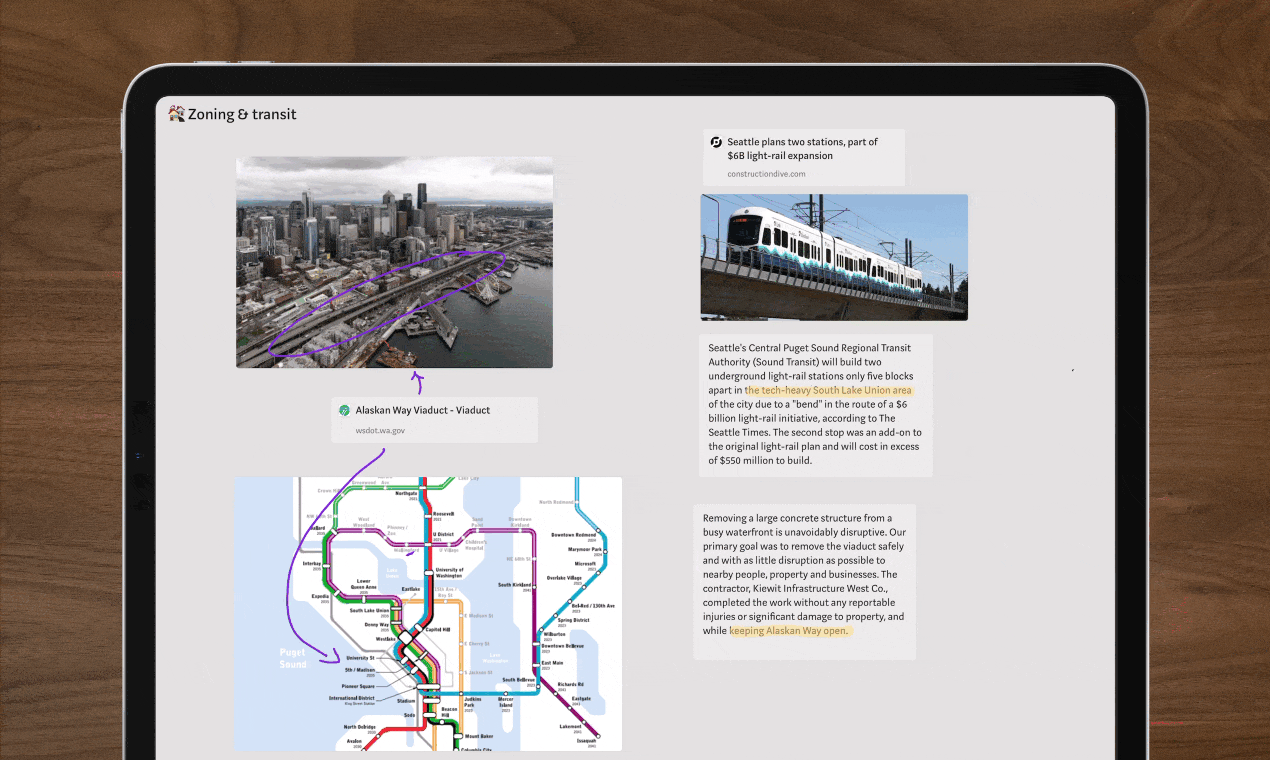Click 'University of Washington' station label on map

[x=449, y=572]
